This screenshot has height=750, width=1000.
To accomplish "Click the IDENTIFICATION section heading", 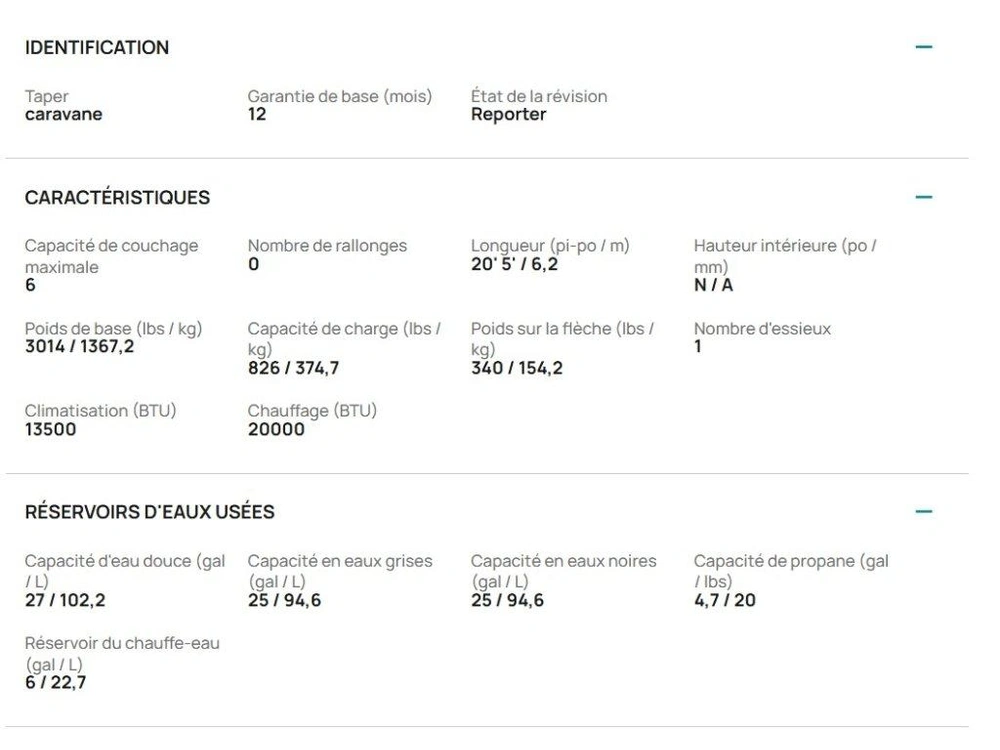I will [x=97, y=47].
